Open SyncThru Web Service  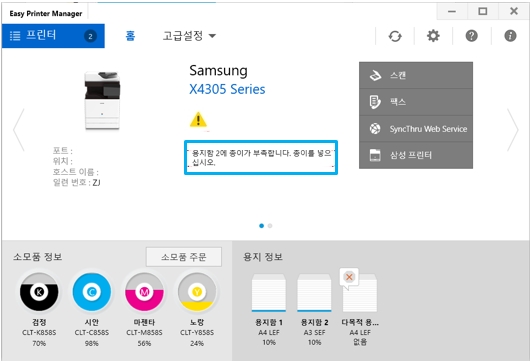click(416, 129)
